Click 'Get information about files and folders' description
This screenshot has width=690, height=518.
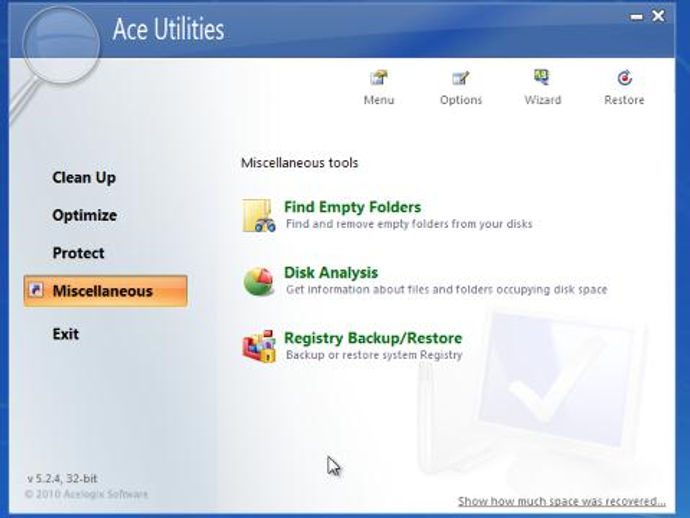coord(447,290)
